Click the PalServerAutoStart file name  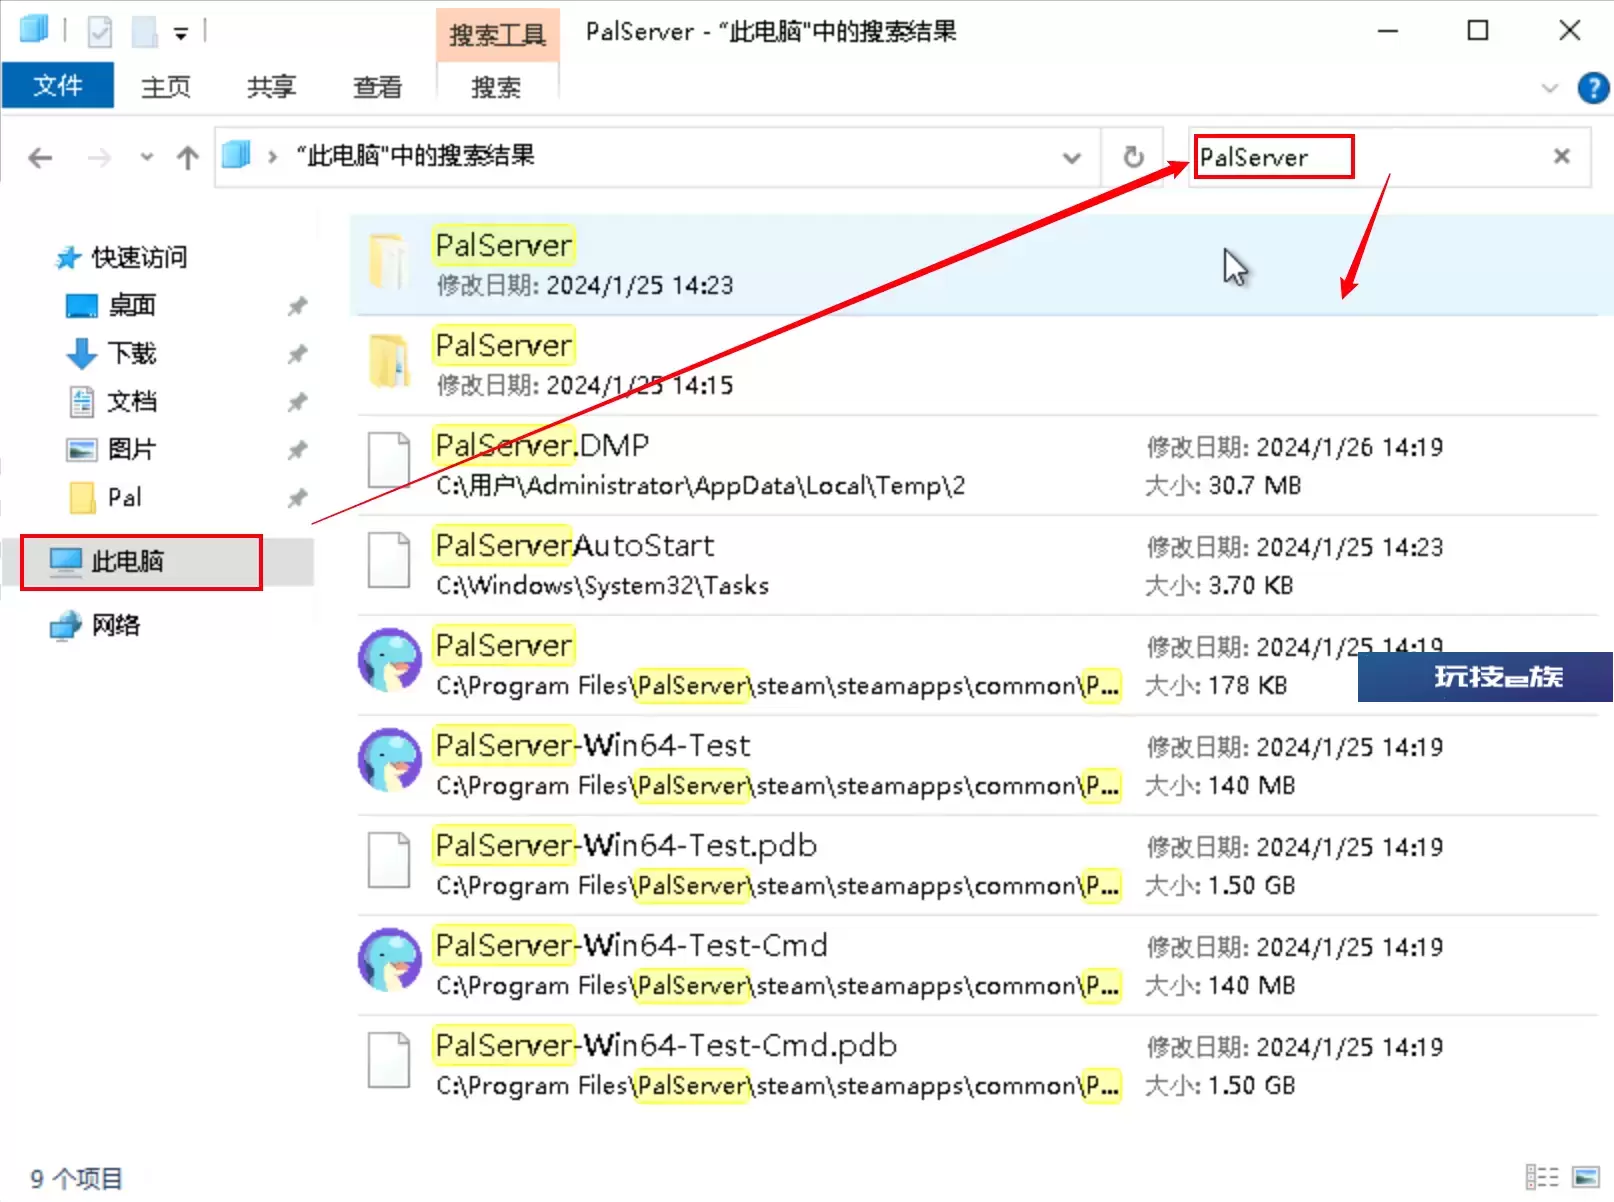pyautogui.click(x=575, y=545)
